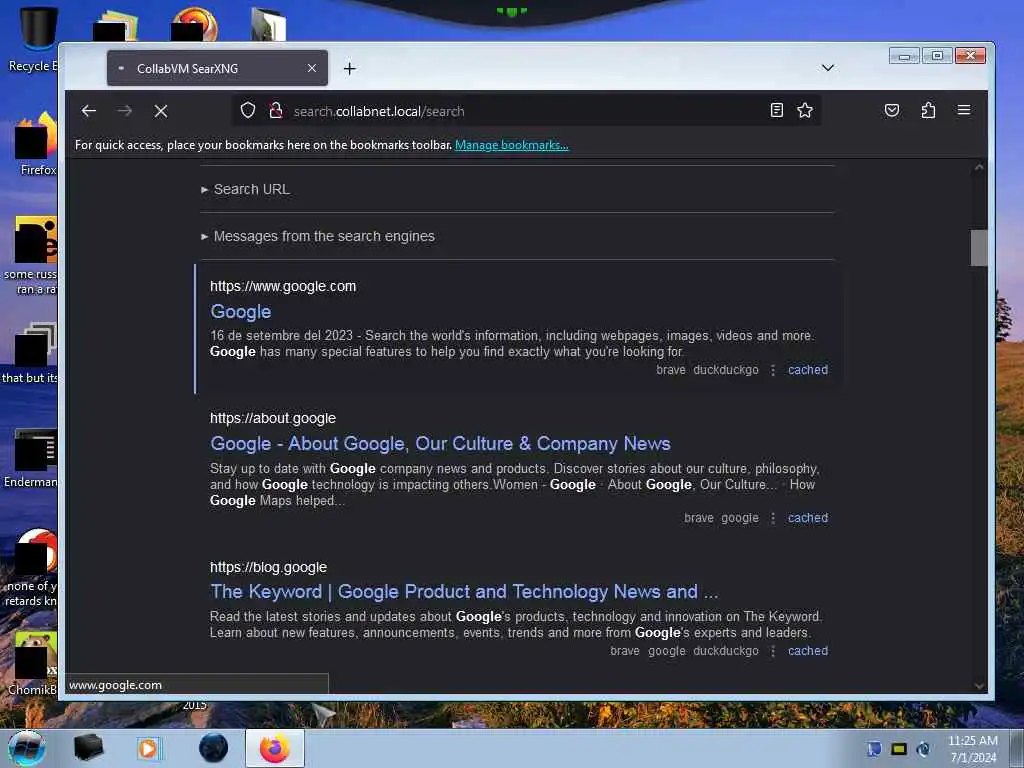Open the three-dot menu on the Google result

(773, 370)
